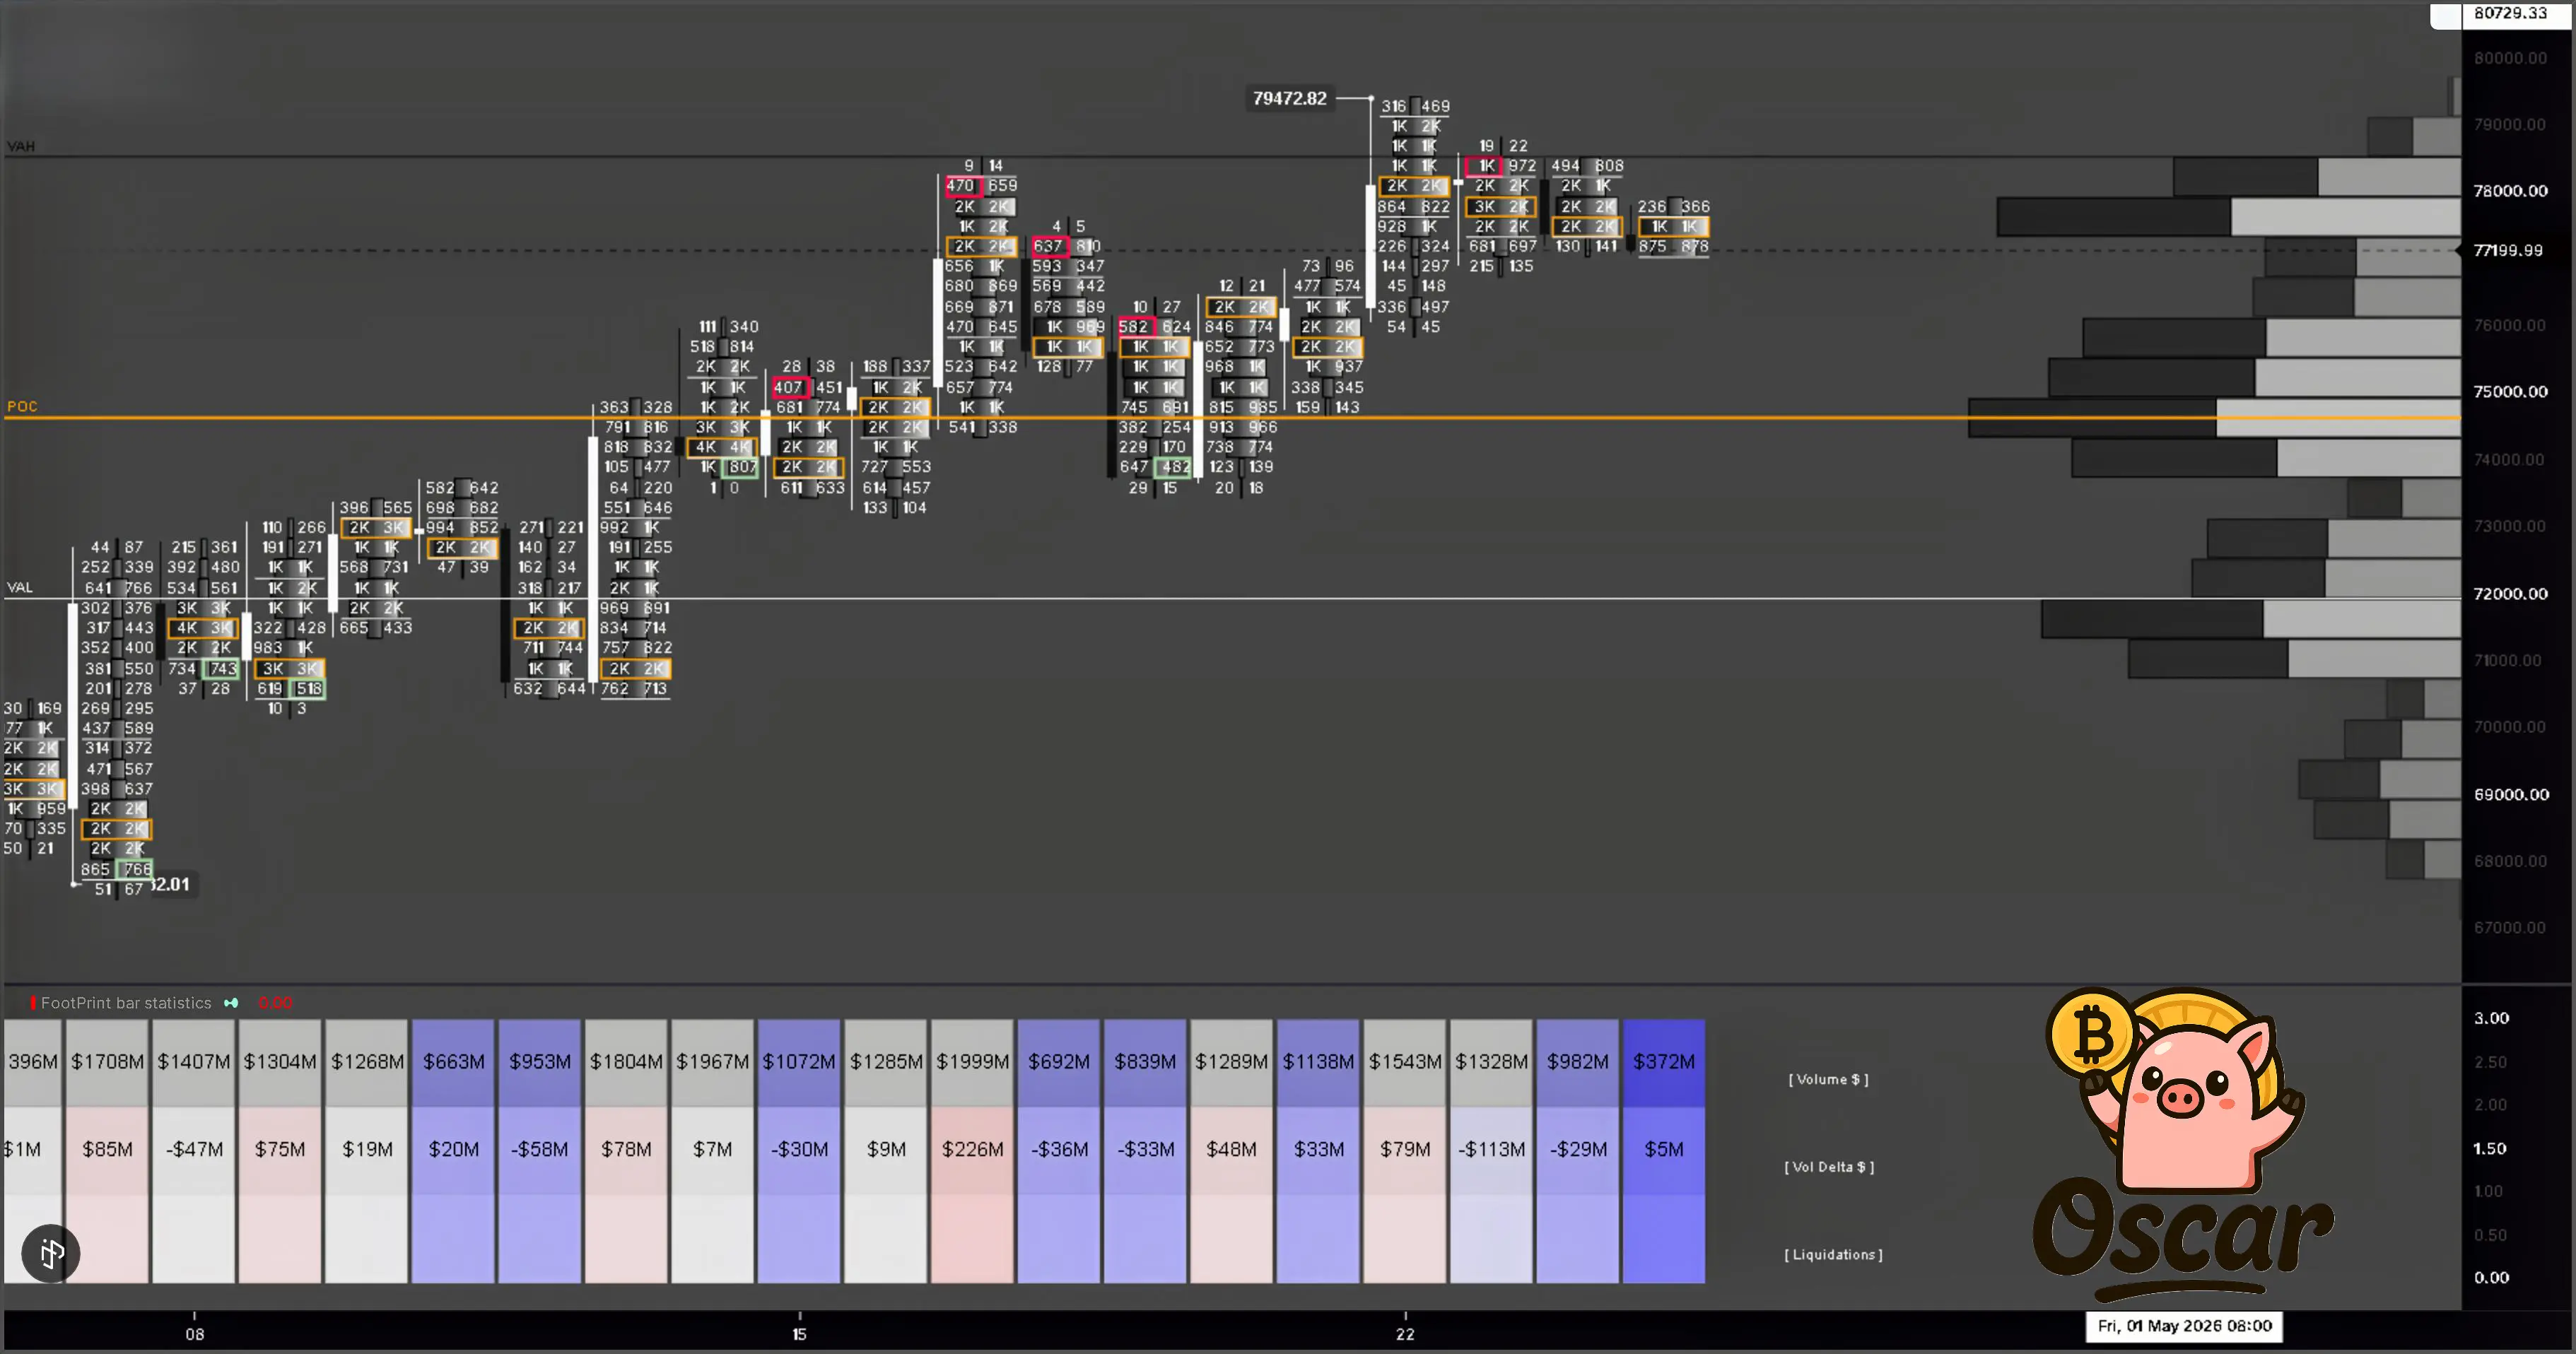
Task: Click the -$113M vol delta cell
Action: (x=1491, y=1150)
